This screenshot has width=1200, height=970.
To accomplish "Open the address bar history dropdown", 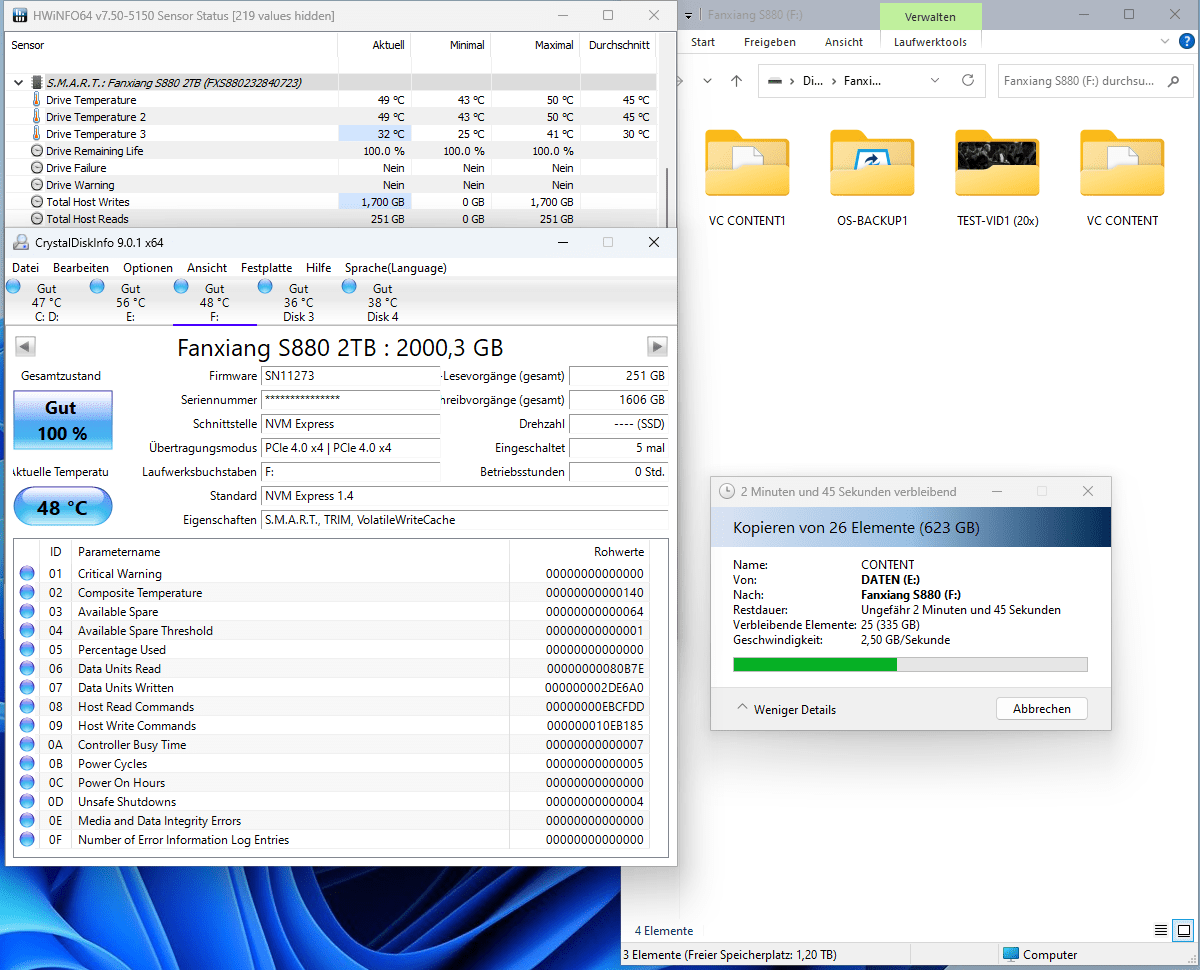I will (x=935, y=81).
